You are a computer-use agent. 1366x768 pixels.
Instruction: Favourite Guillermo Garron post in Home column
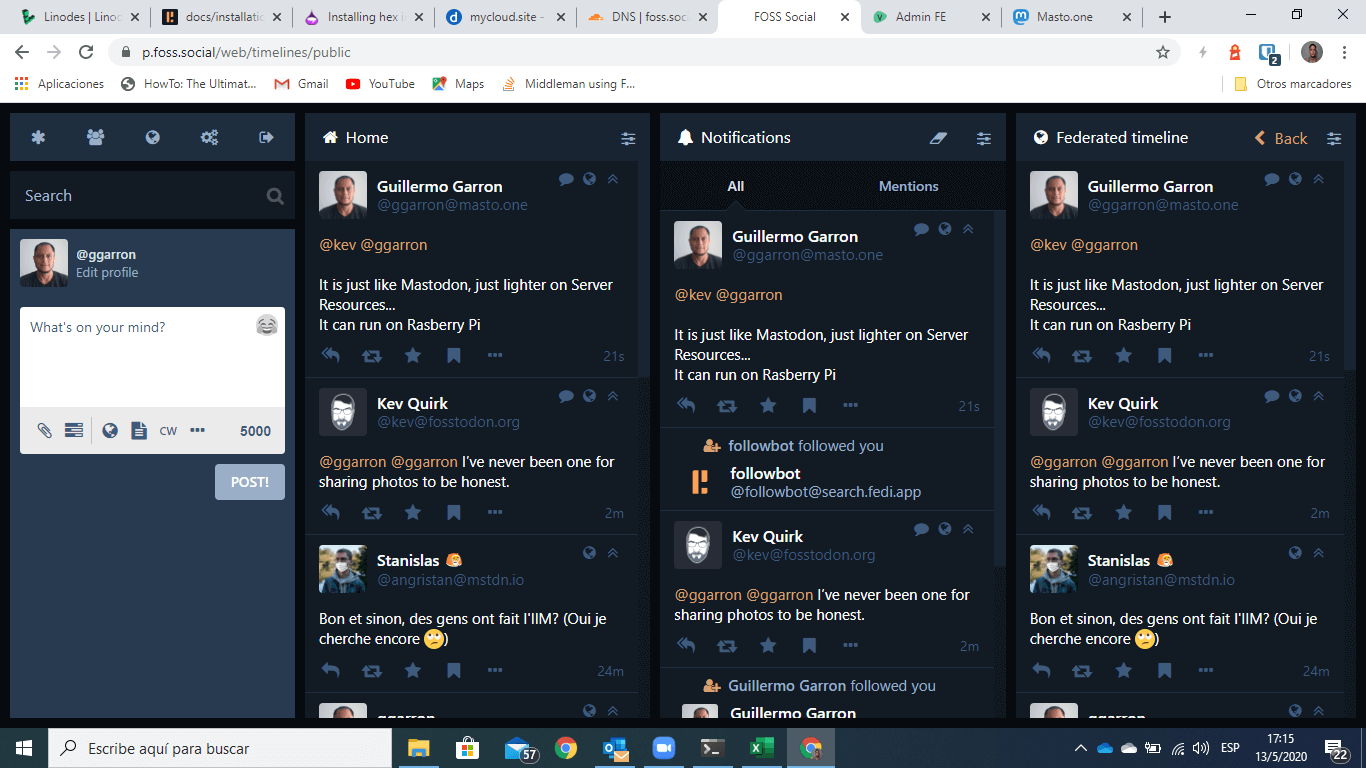413,355
